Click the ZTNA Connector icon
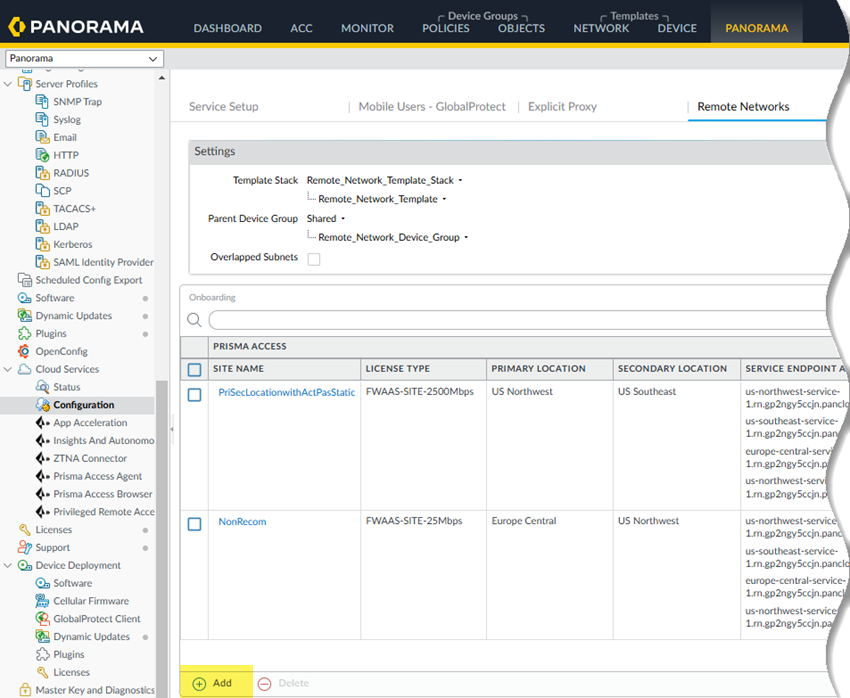The image size is (850, 698). (43, 458)
